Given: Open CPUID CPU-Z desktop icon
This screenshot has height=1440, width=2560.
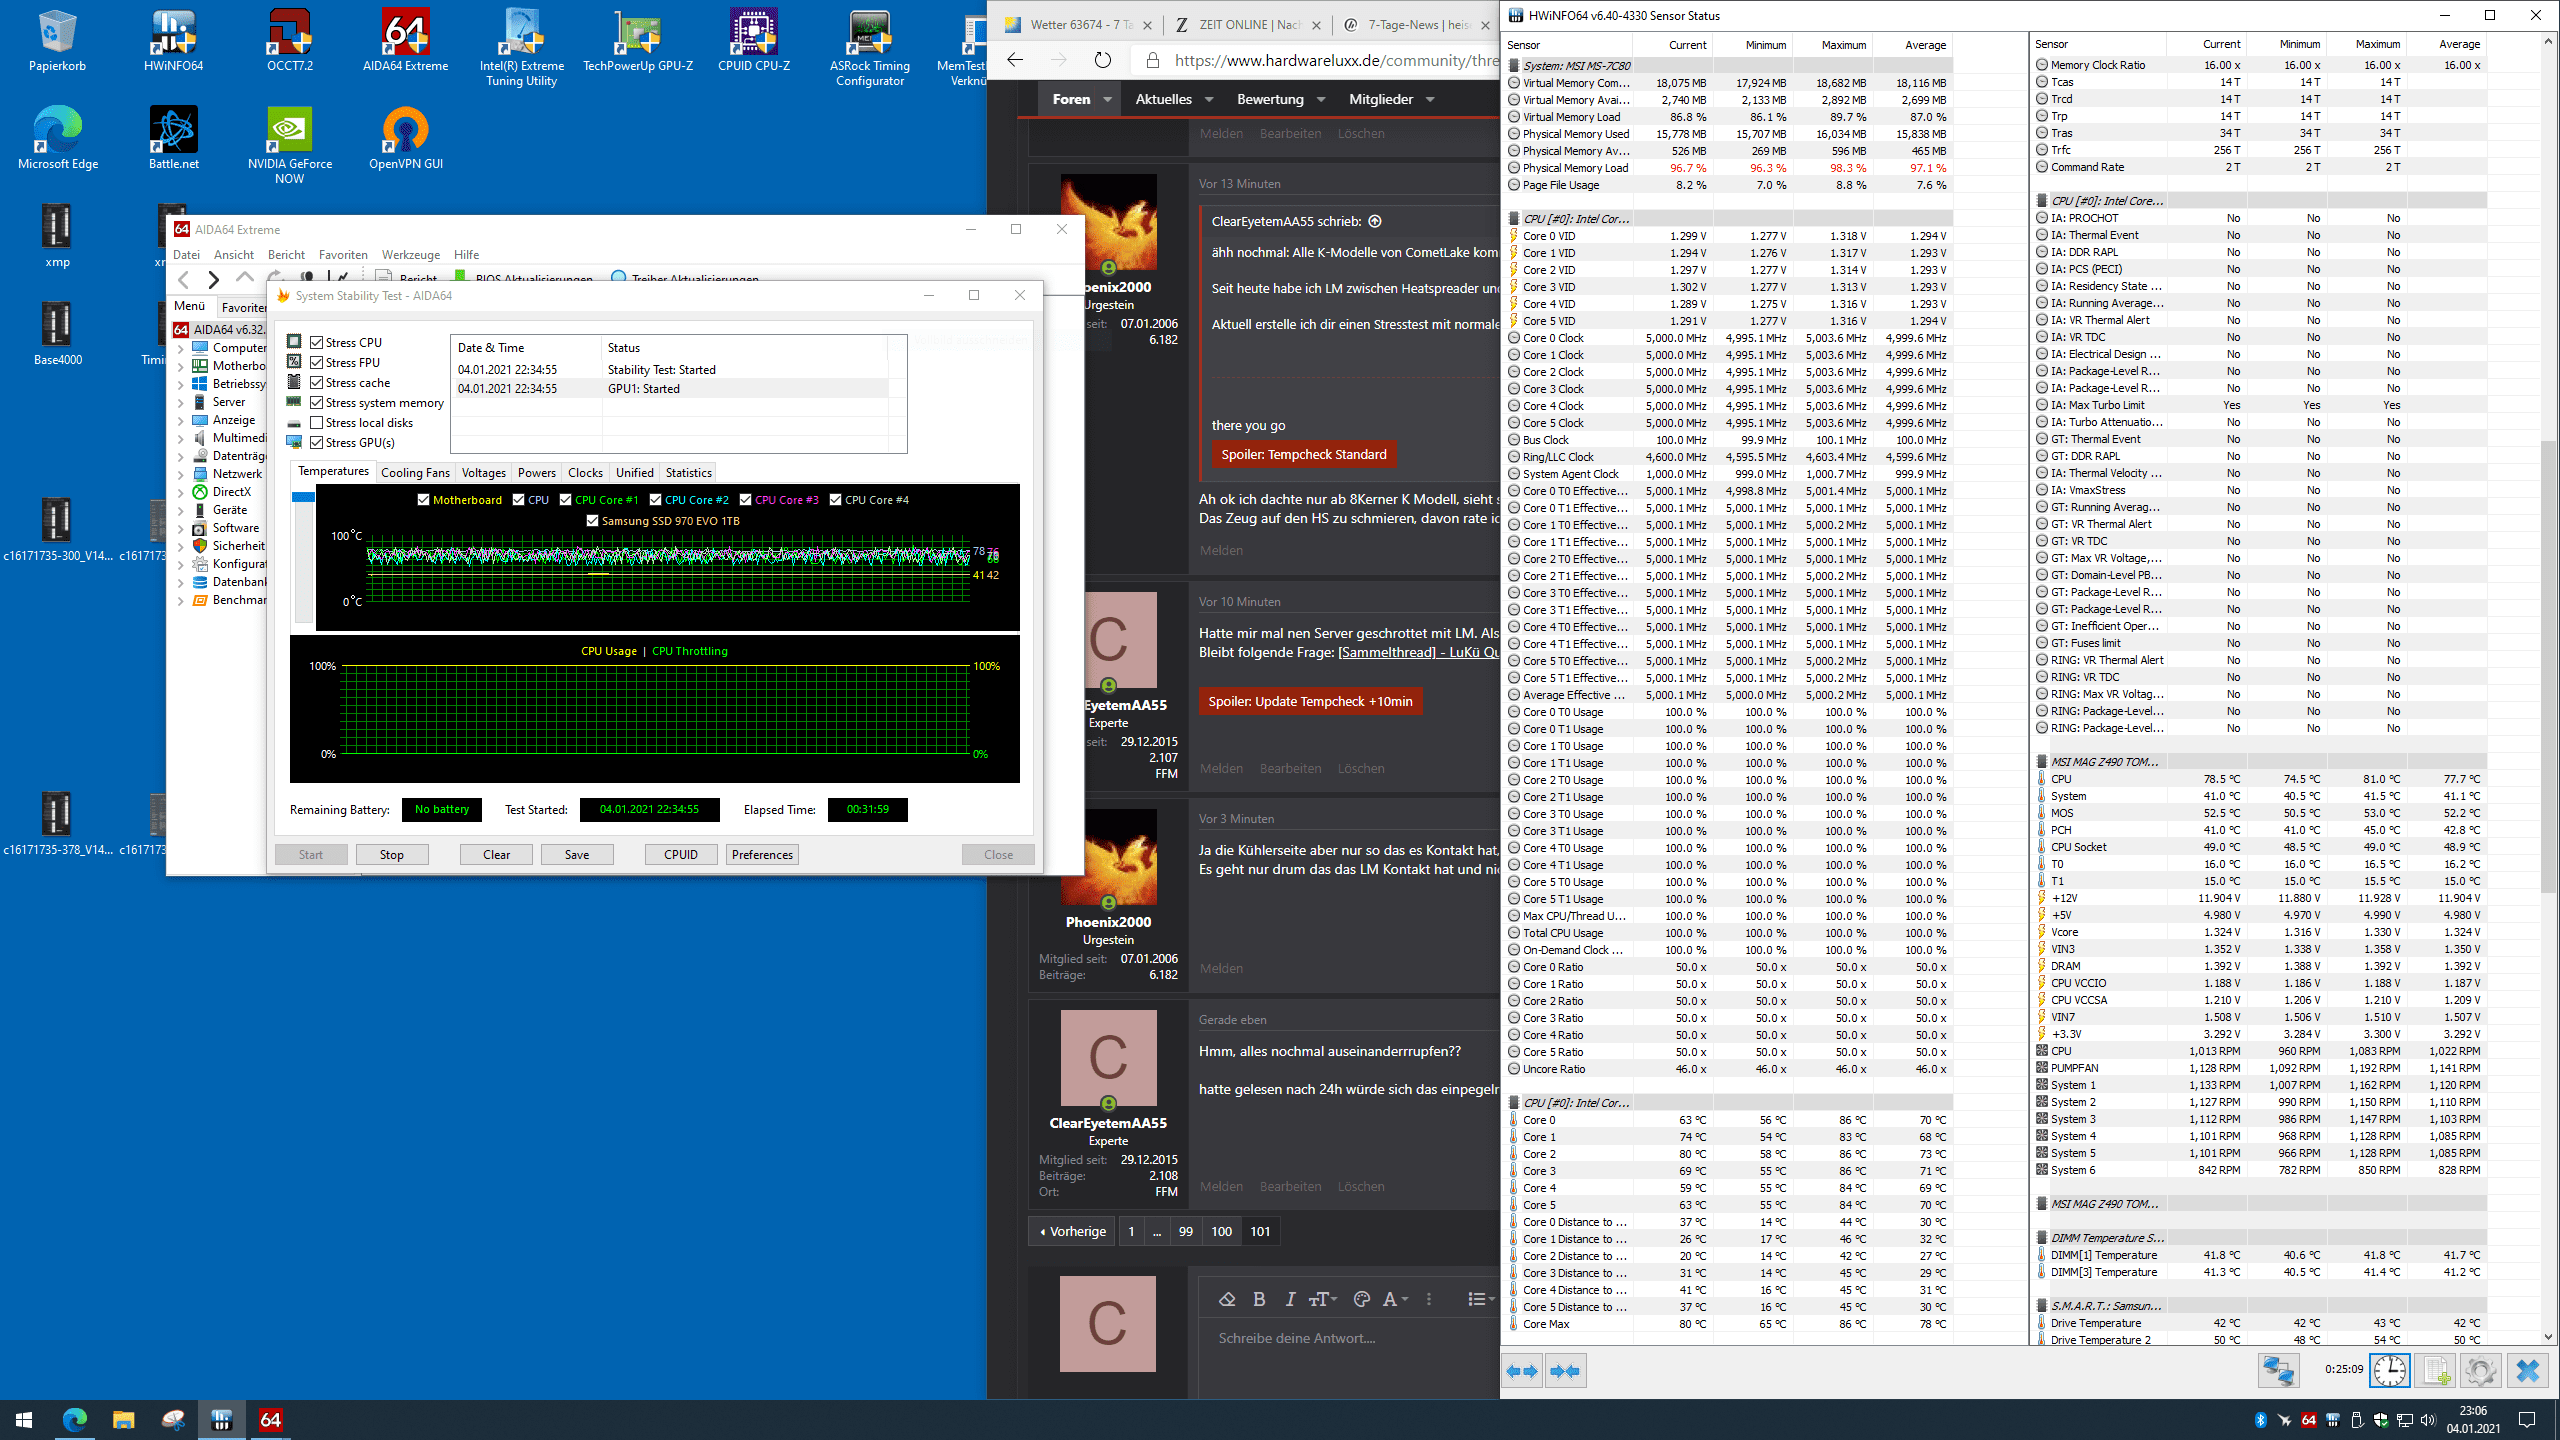Looking at the screenshot, I should [754, 40].
